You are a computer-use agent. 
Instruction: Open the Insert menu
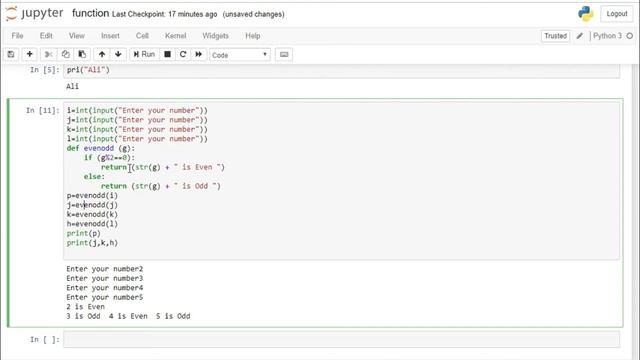110,36
